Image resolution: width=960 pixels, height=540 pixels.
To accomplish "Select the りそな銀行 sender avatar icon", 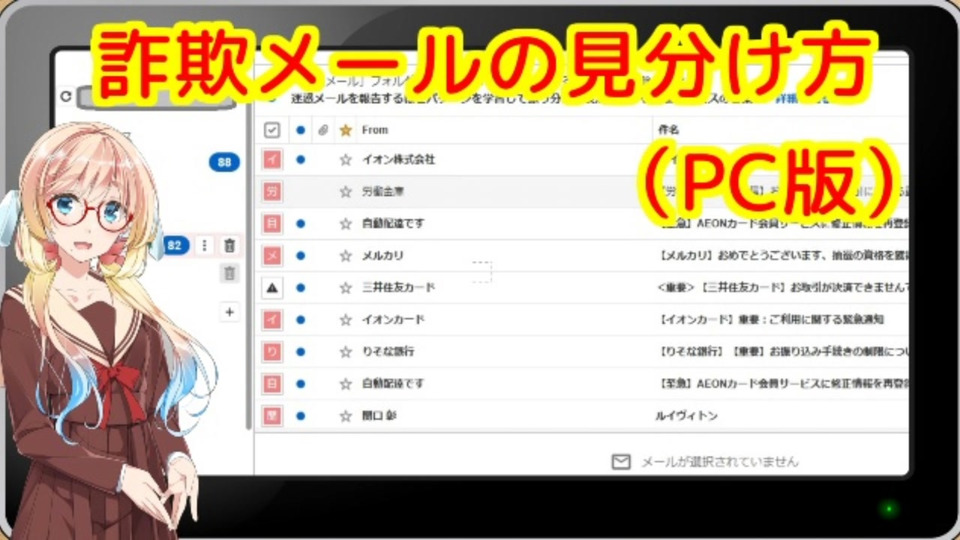I will [272, 351].
